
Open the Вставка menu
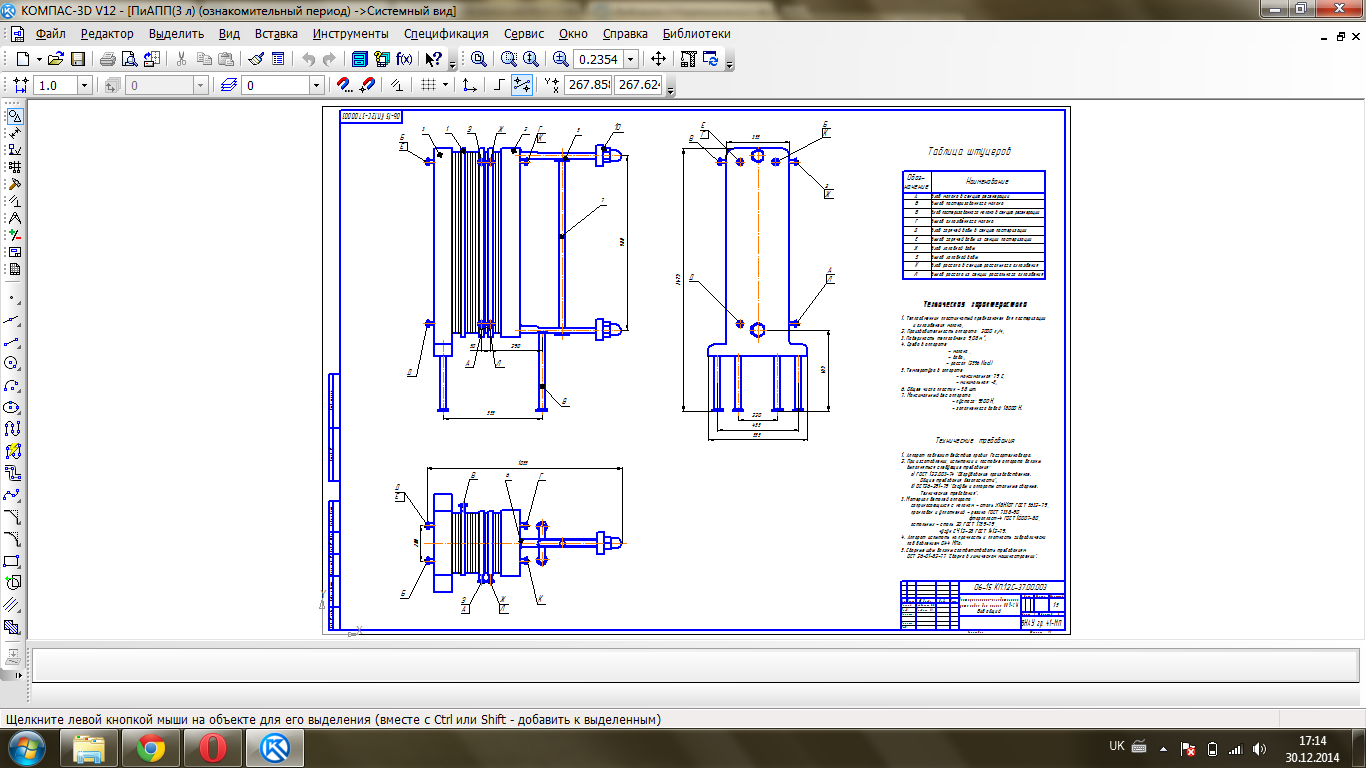click(276, 33)
